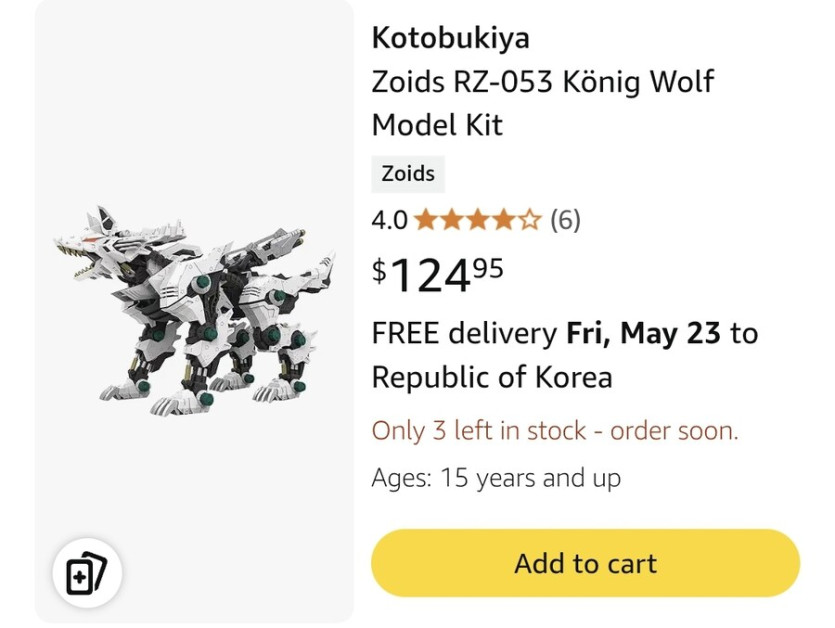Click the $124.95 price
The width and height of the screenshot is (835, 628).
click(x=438, y=275)
